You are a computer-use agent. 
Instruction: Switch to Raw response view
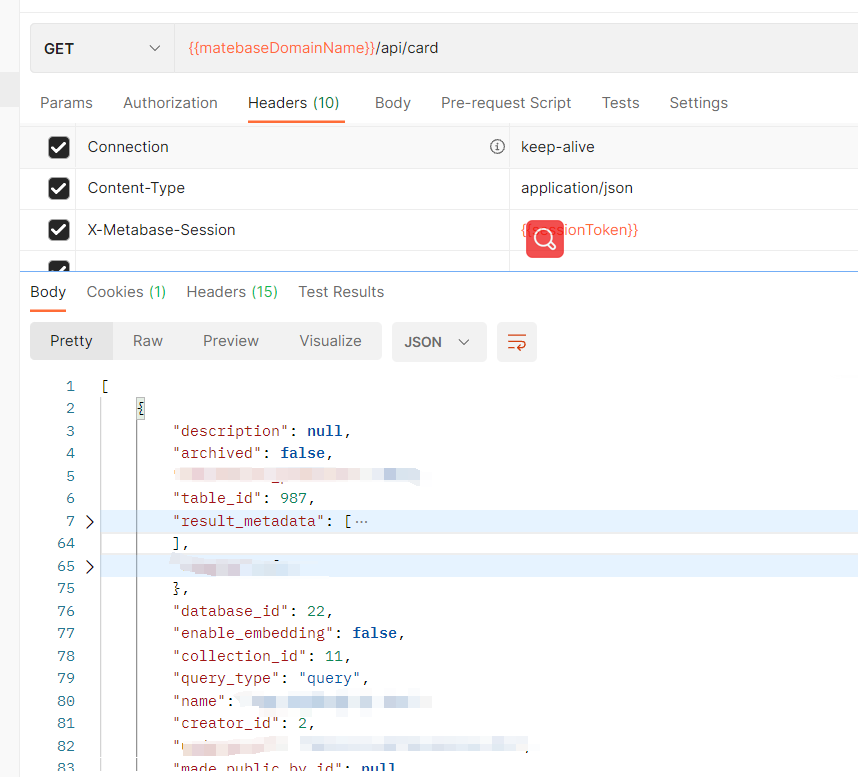tap(148, 341)
